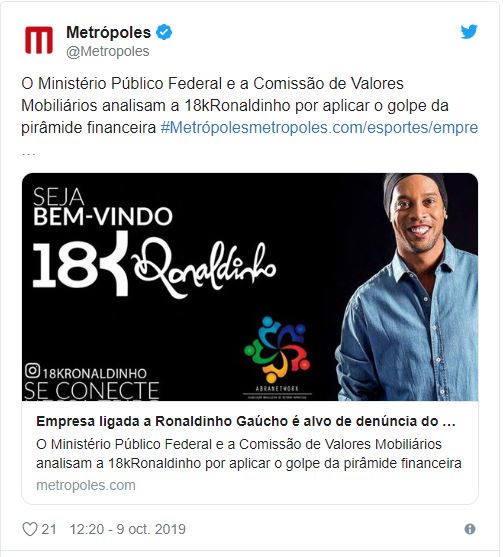Click the Instagram icon in the banner
The width and height of the screenshot is (503, 557).
tap(32, 371)
